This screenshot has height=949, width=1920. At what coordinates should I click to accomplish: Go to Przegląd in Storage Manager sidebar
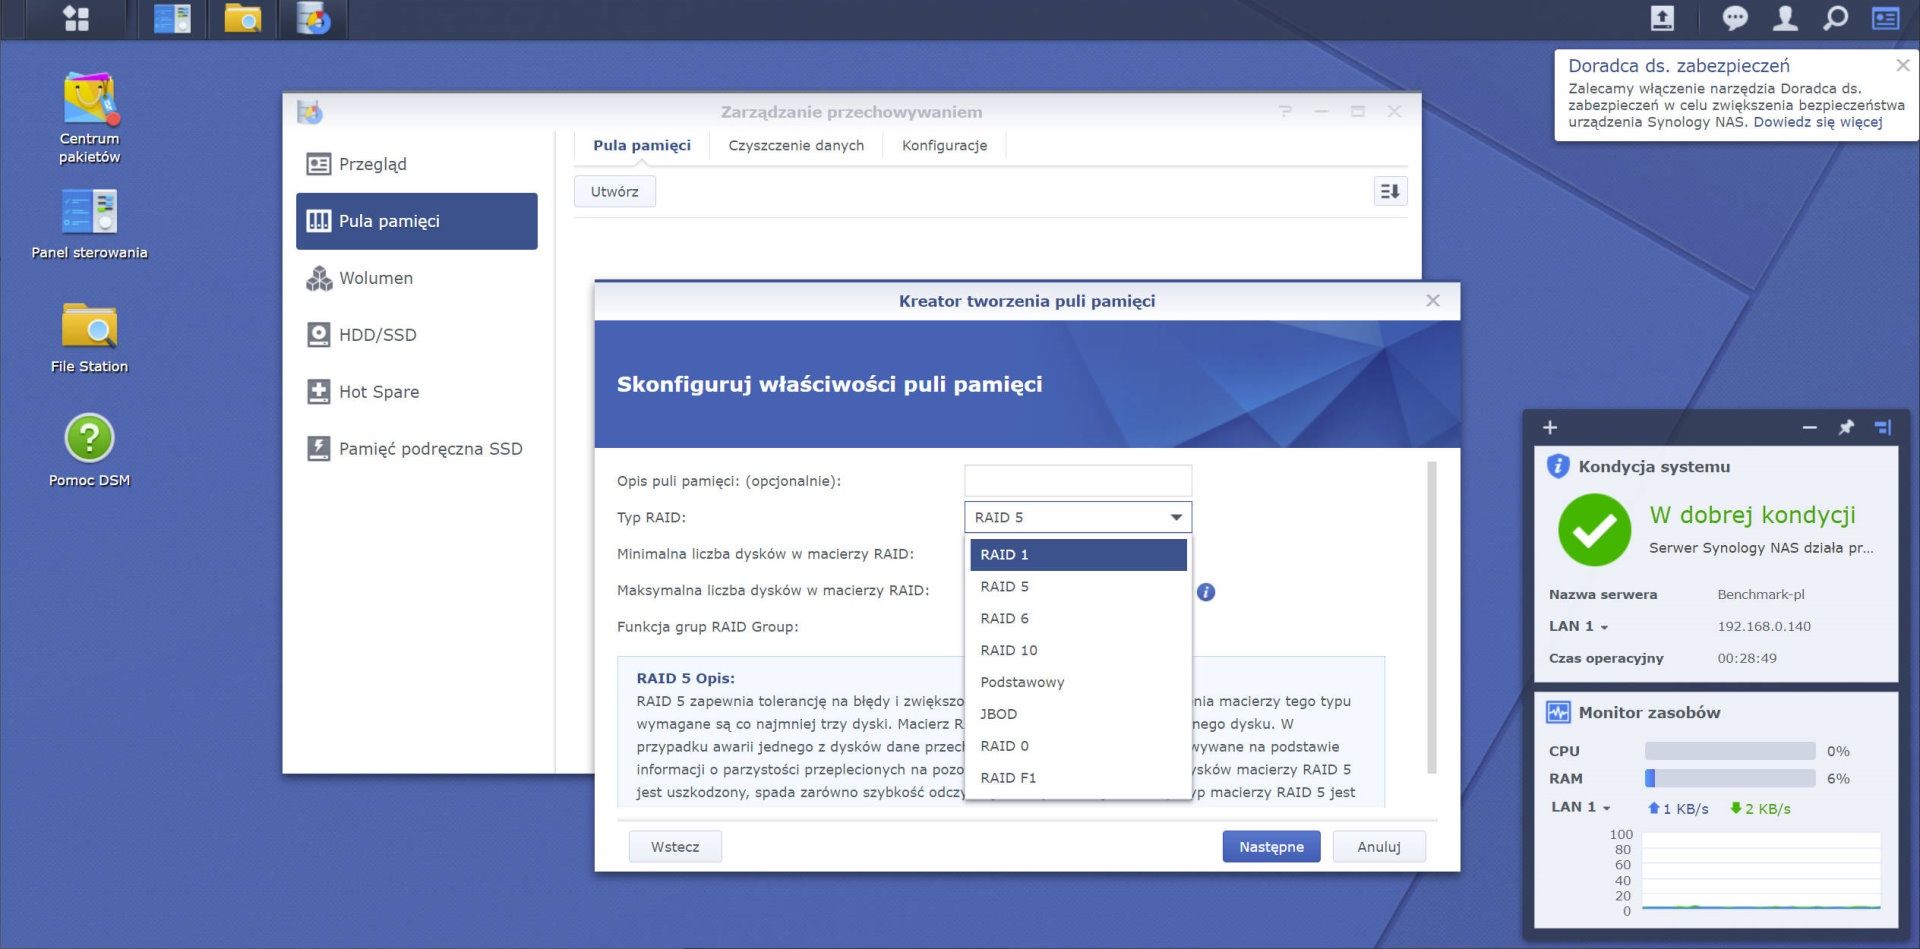pyautogui.click(x=417, y=164)
